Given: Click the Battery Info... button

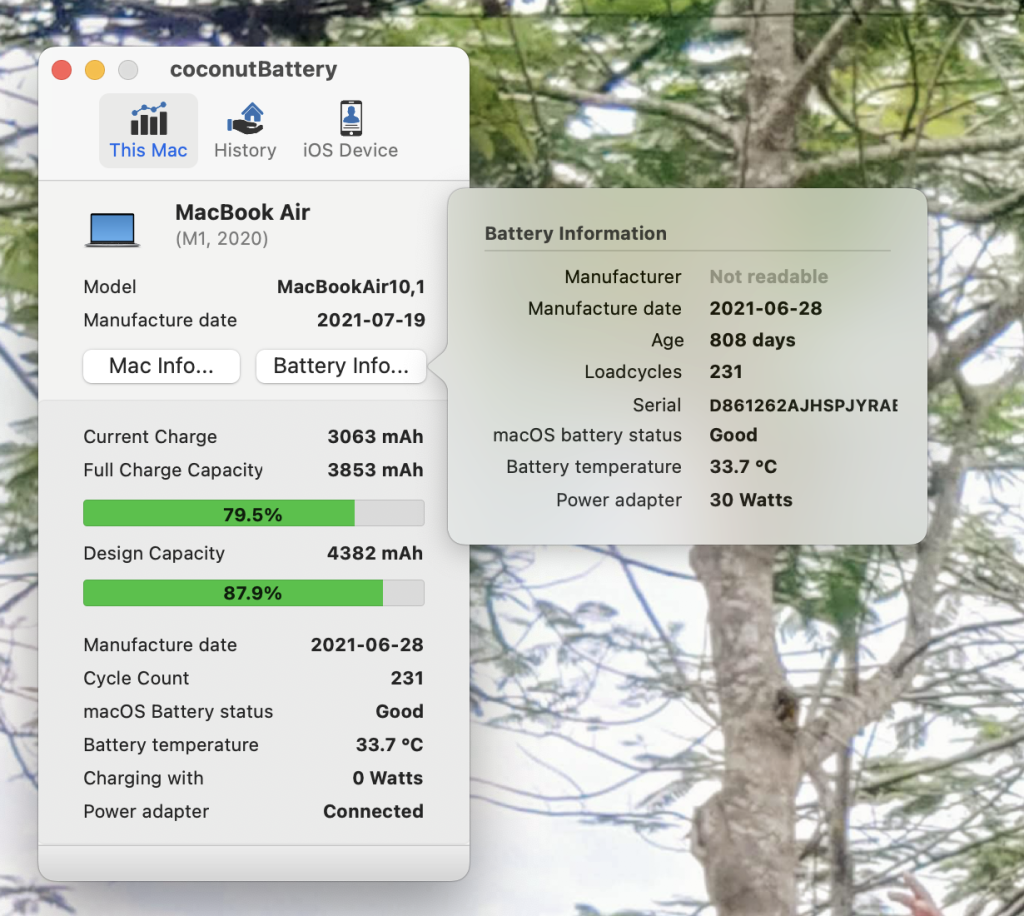Looking at the screenshot, I should 341,366.
